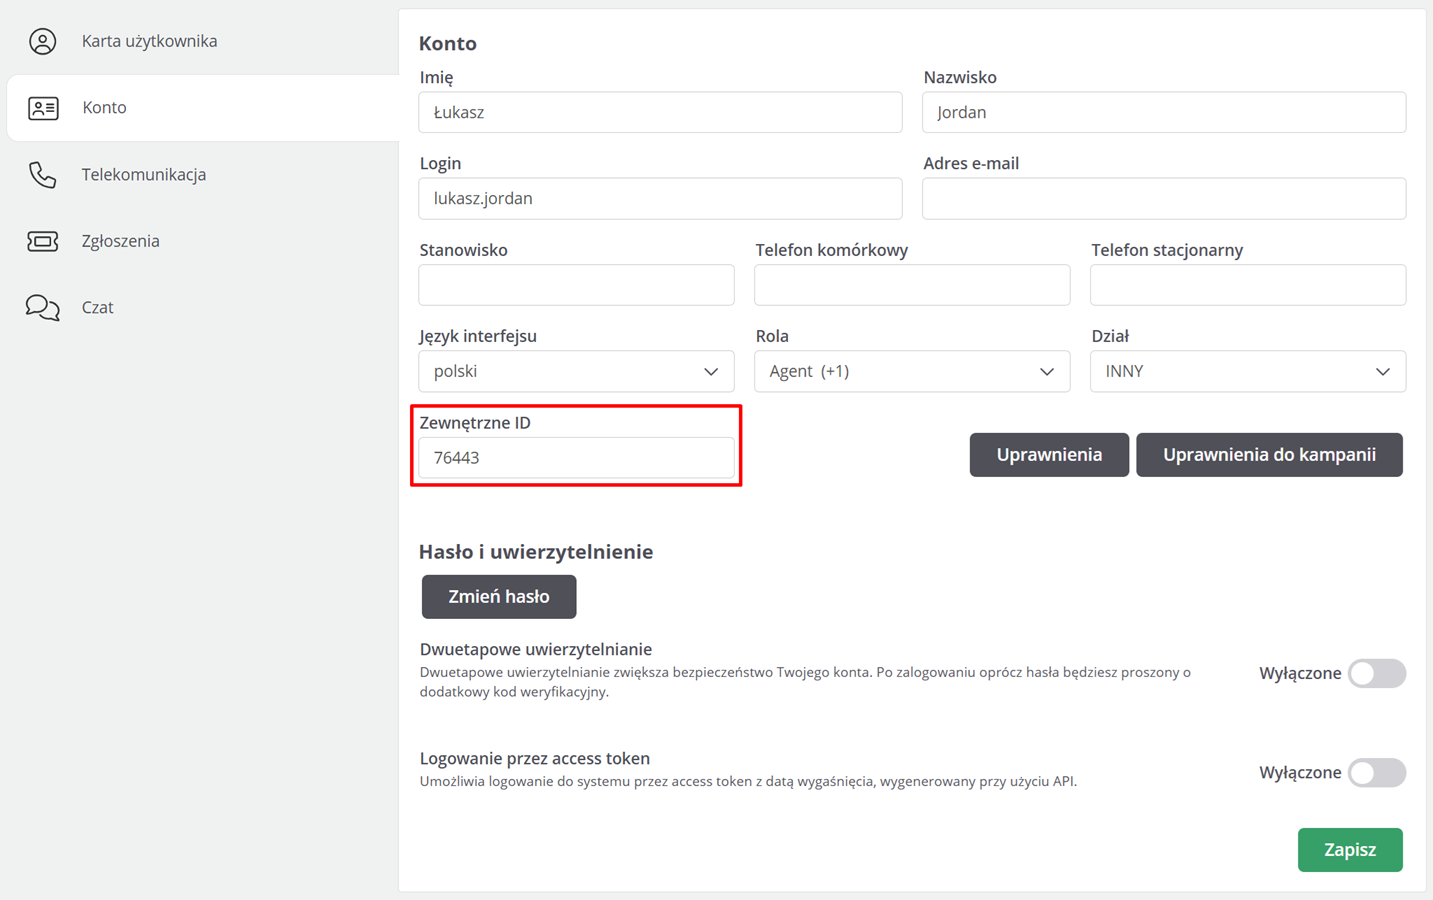The width and height of the screenshot is (1433, 900).
Task: Open Uprawnienia do kampanii
Action: 1269,455
